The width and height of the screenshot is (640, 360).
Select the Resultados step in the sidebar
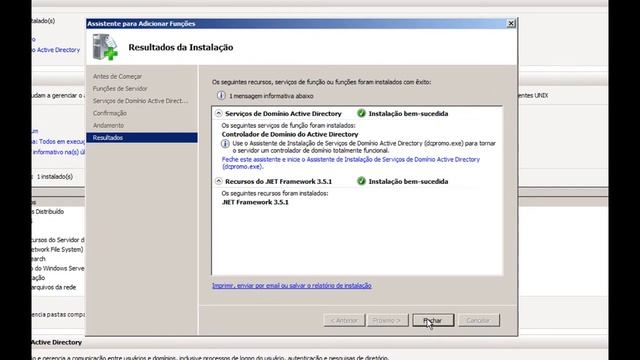point(142,138)
